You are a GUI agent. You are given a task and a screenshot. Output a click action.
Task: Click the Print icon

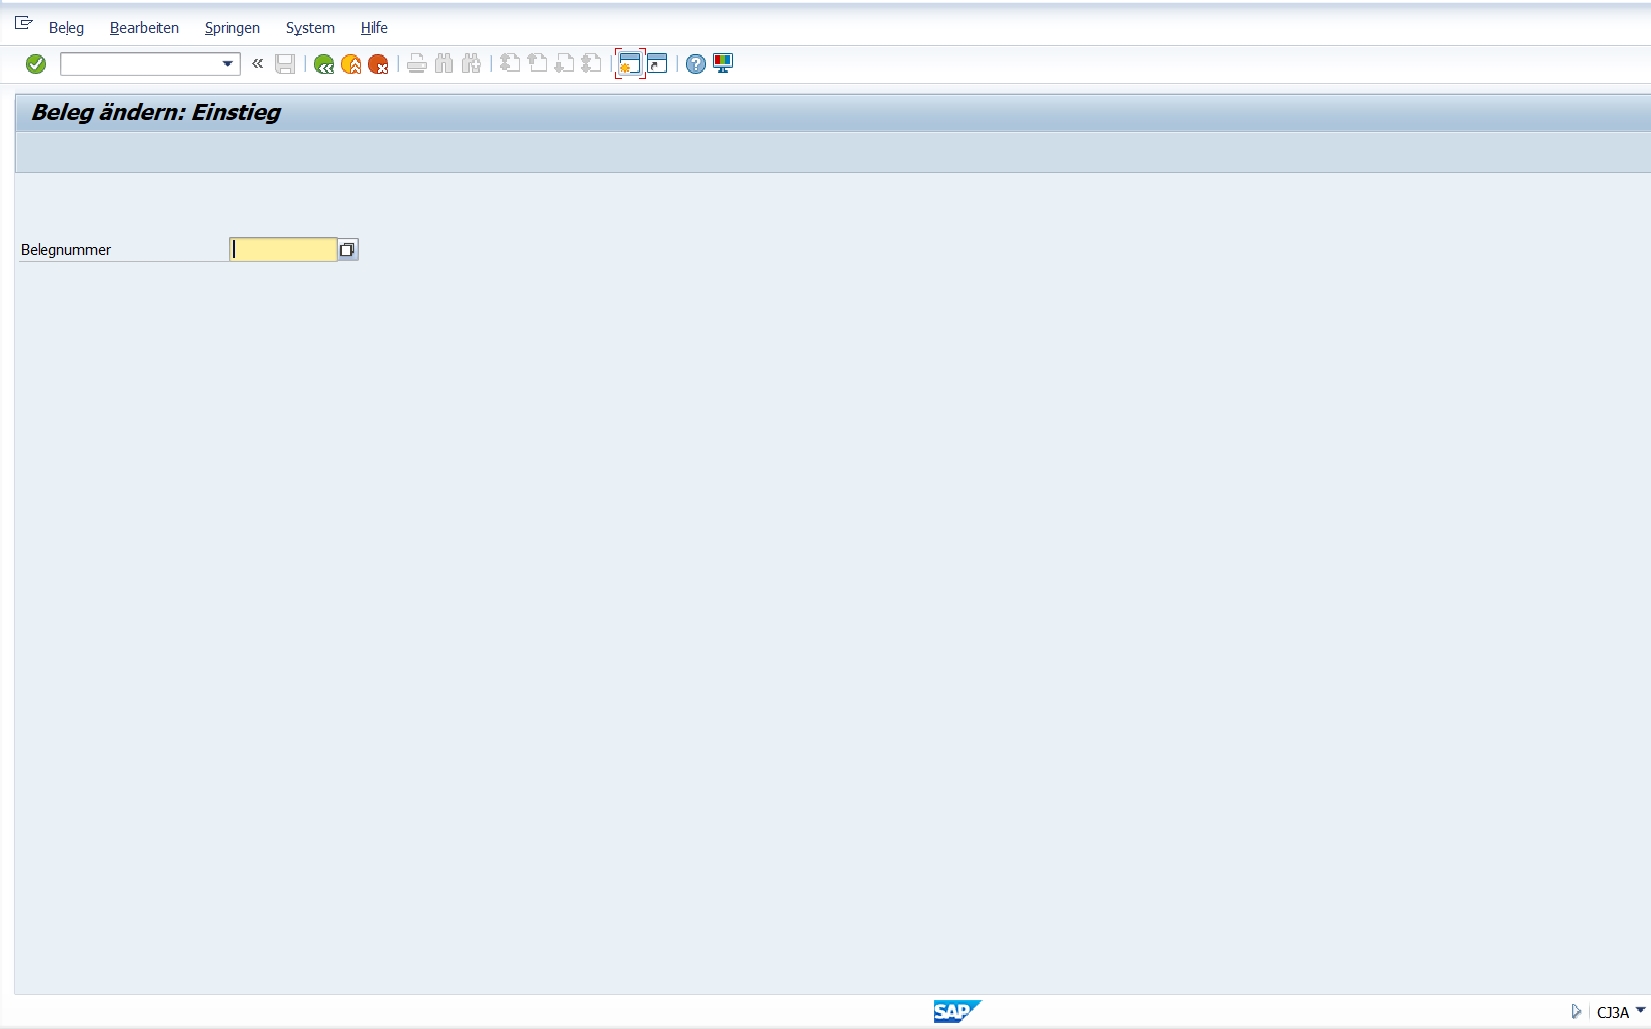(x=417, y=64)
